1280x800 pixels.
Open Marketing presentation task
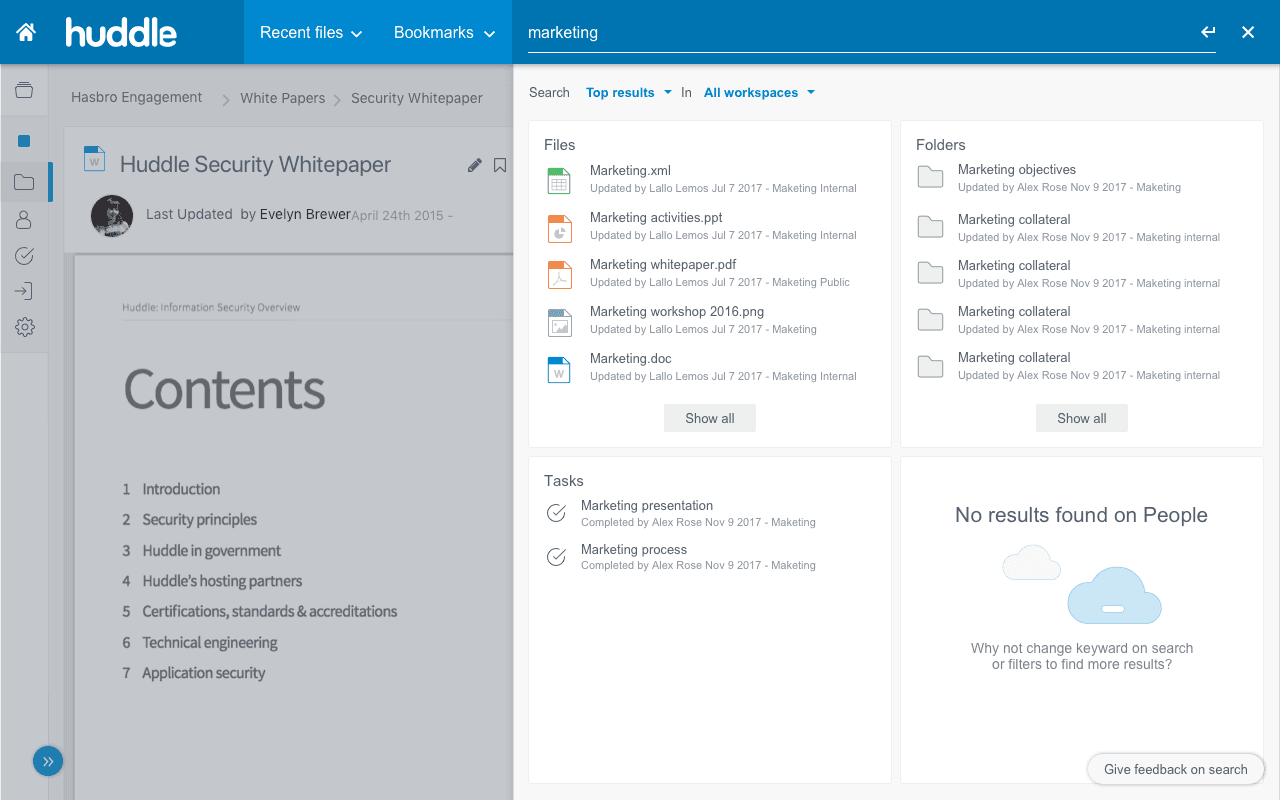pyautogui.click(x=647, y=505)
